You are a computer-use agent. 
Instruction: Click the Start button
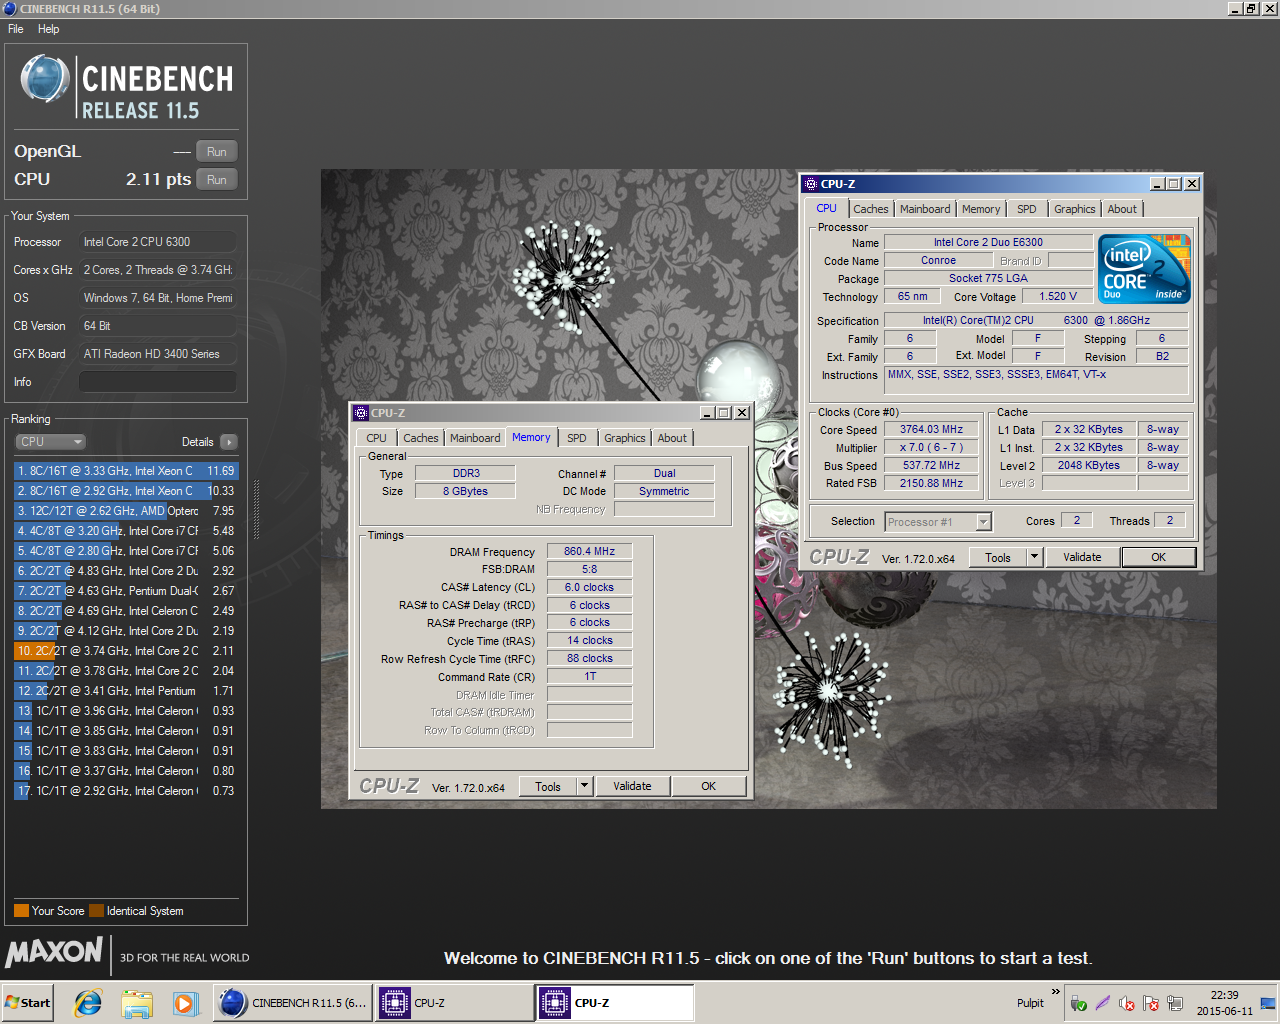(29, 1003)
